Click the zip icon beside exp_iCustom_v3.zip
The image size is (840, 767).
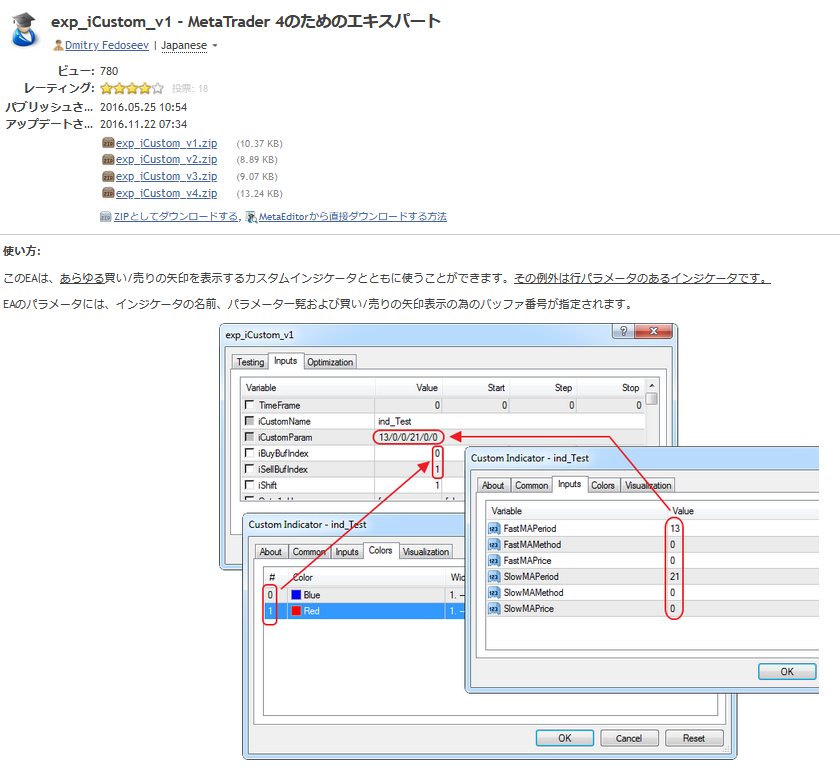coord(108,176)
